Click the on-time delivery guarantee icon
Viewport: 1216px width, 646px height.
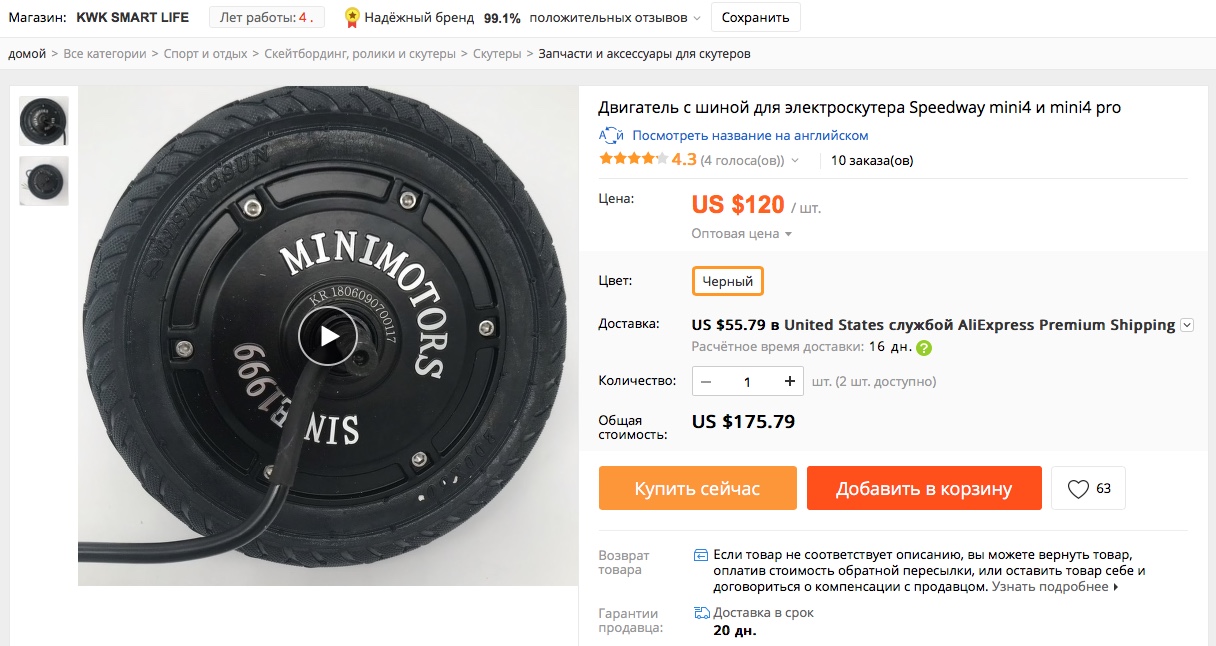[702, 613]
